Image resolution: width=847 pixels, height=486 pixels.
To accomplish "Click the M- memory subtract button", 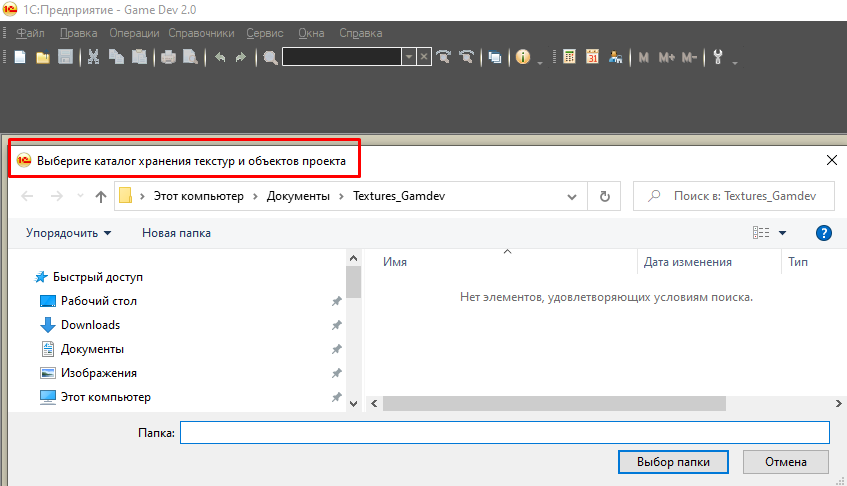I will 689,57.
